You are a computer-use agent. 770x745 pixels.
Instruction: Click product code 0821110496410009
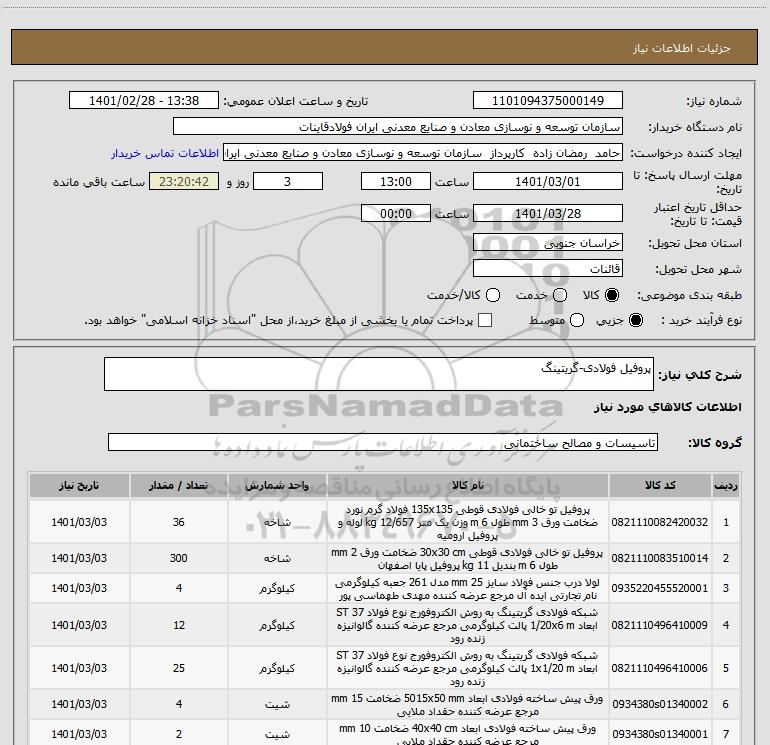click(x=660, y=625)
